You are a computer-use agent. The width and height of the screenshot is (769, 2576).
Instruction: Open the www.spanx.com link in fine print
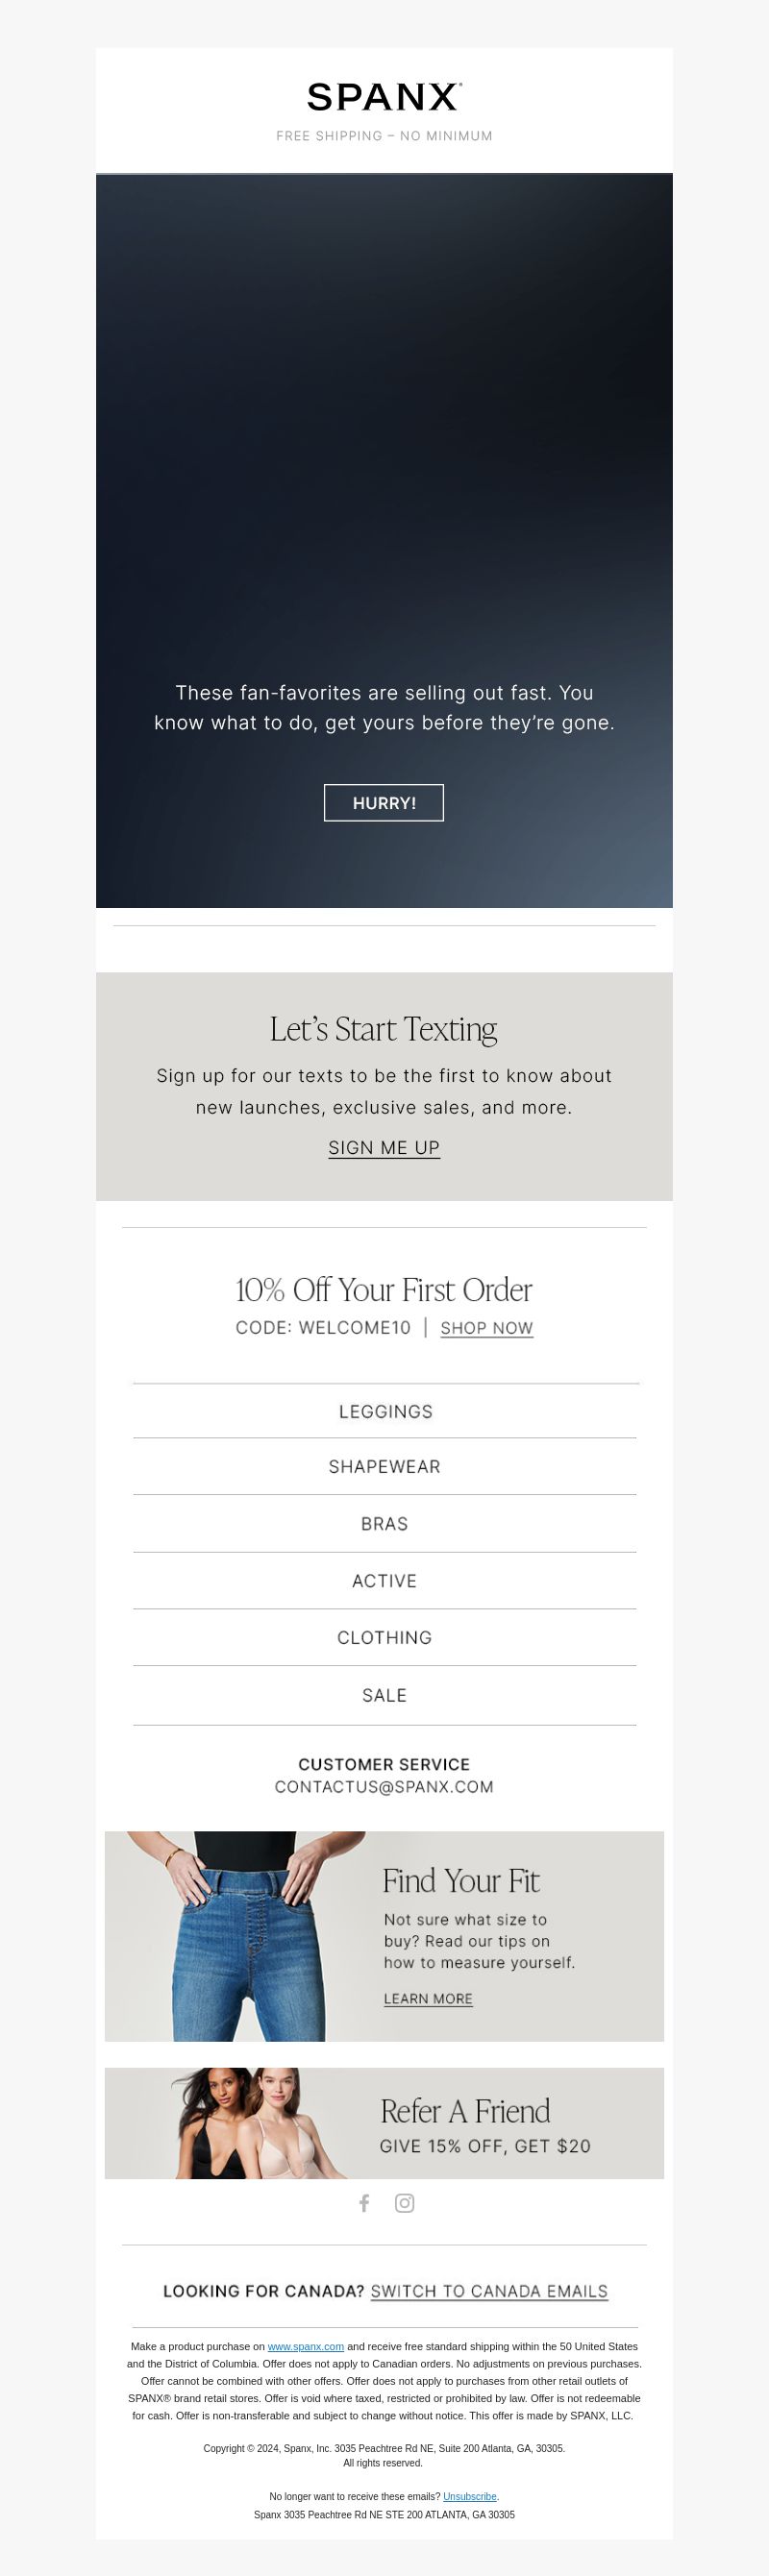click(306, 2346)
